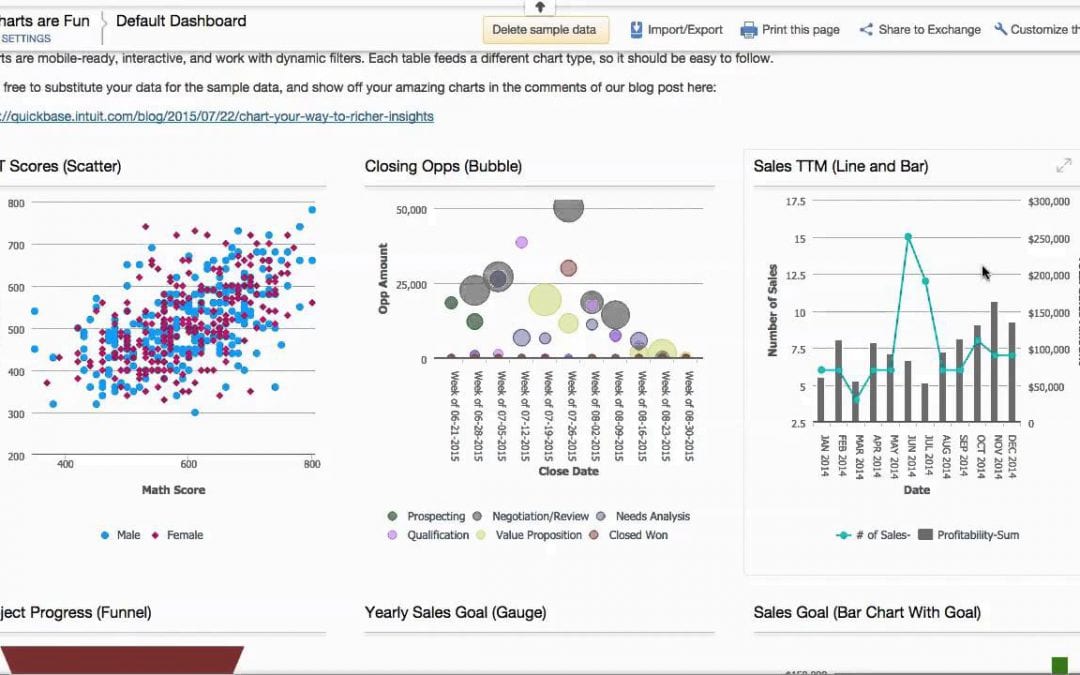Click the Opp Amount axis label
Viewport: 1080px width, 675px height.
(x=383, y=278)
